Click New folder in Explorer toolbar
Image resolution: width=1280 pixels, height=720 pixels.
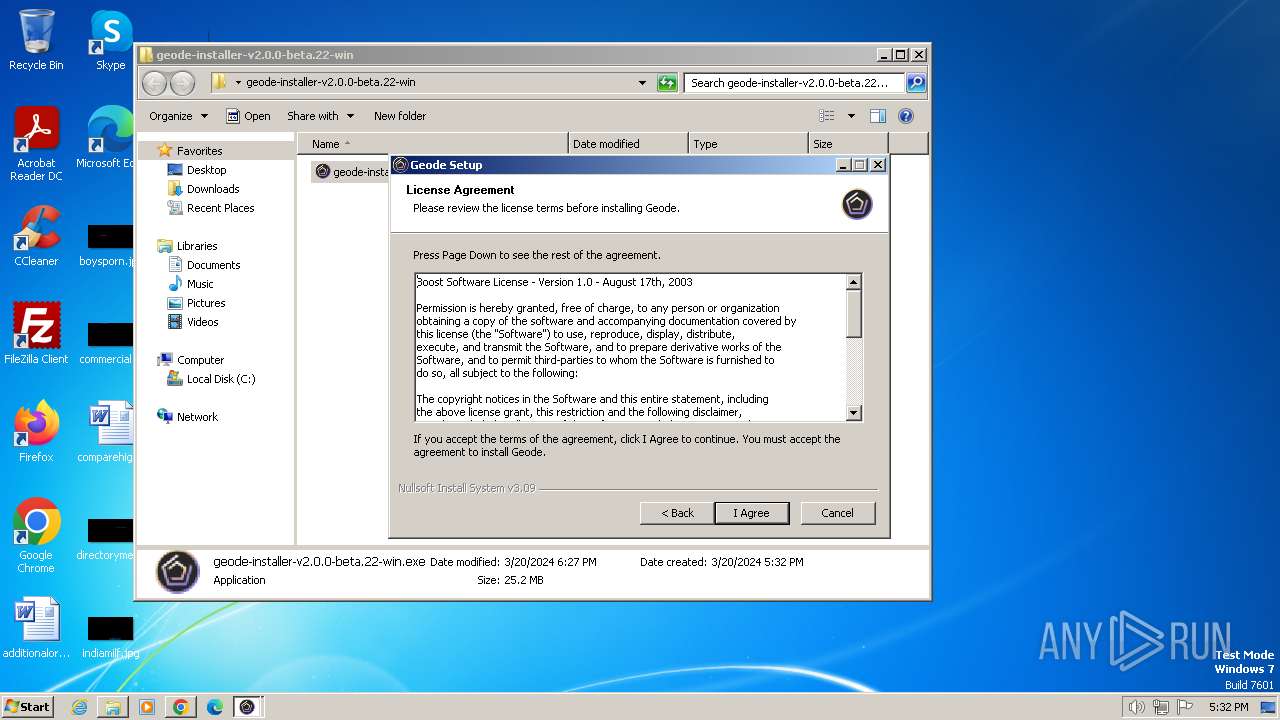tap(400, 116)
